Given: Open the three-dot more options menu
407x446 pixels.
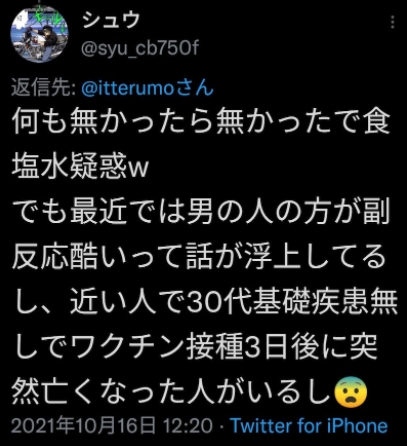Looking at the screenshot, I should 392,22.
